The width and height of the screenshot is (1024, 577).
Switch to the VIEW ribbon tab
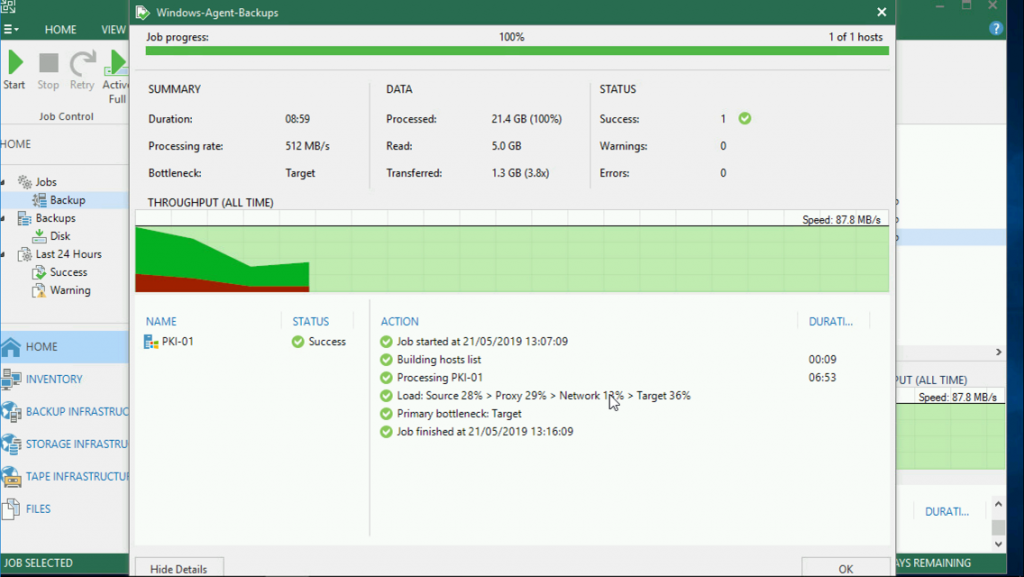[x=112, y=29]
